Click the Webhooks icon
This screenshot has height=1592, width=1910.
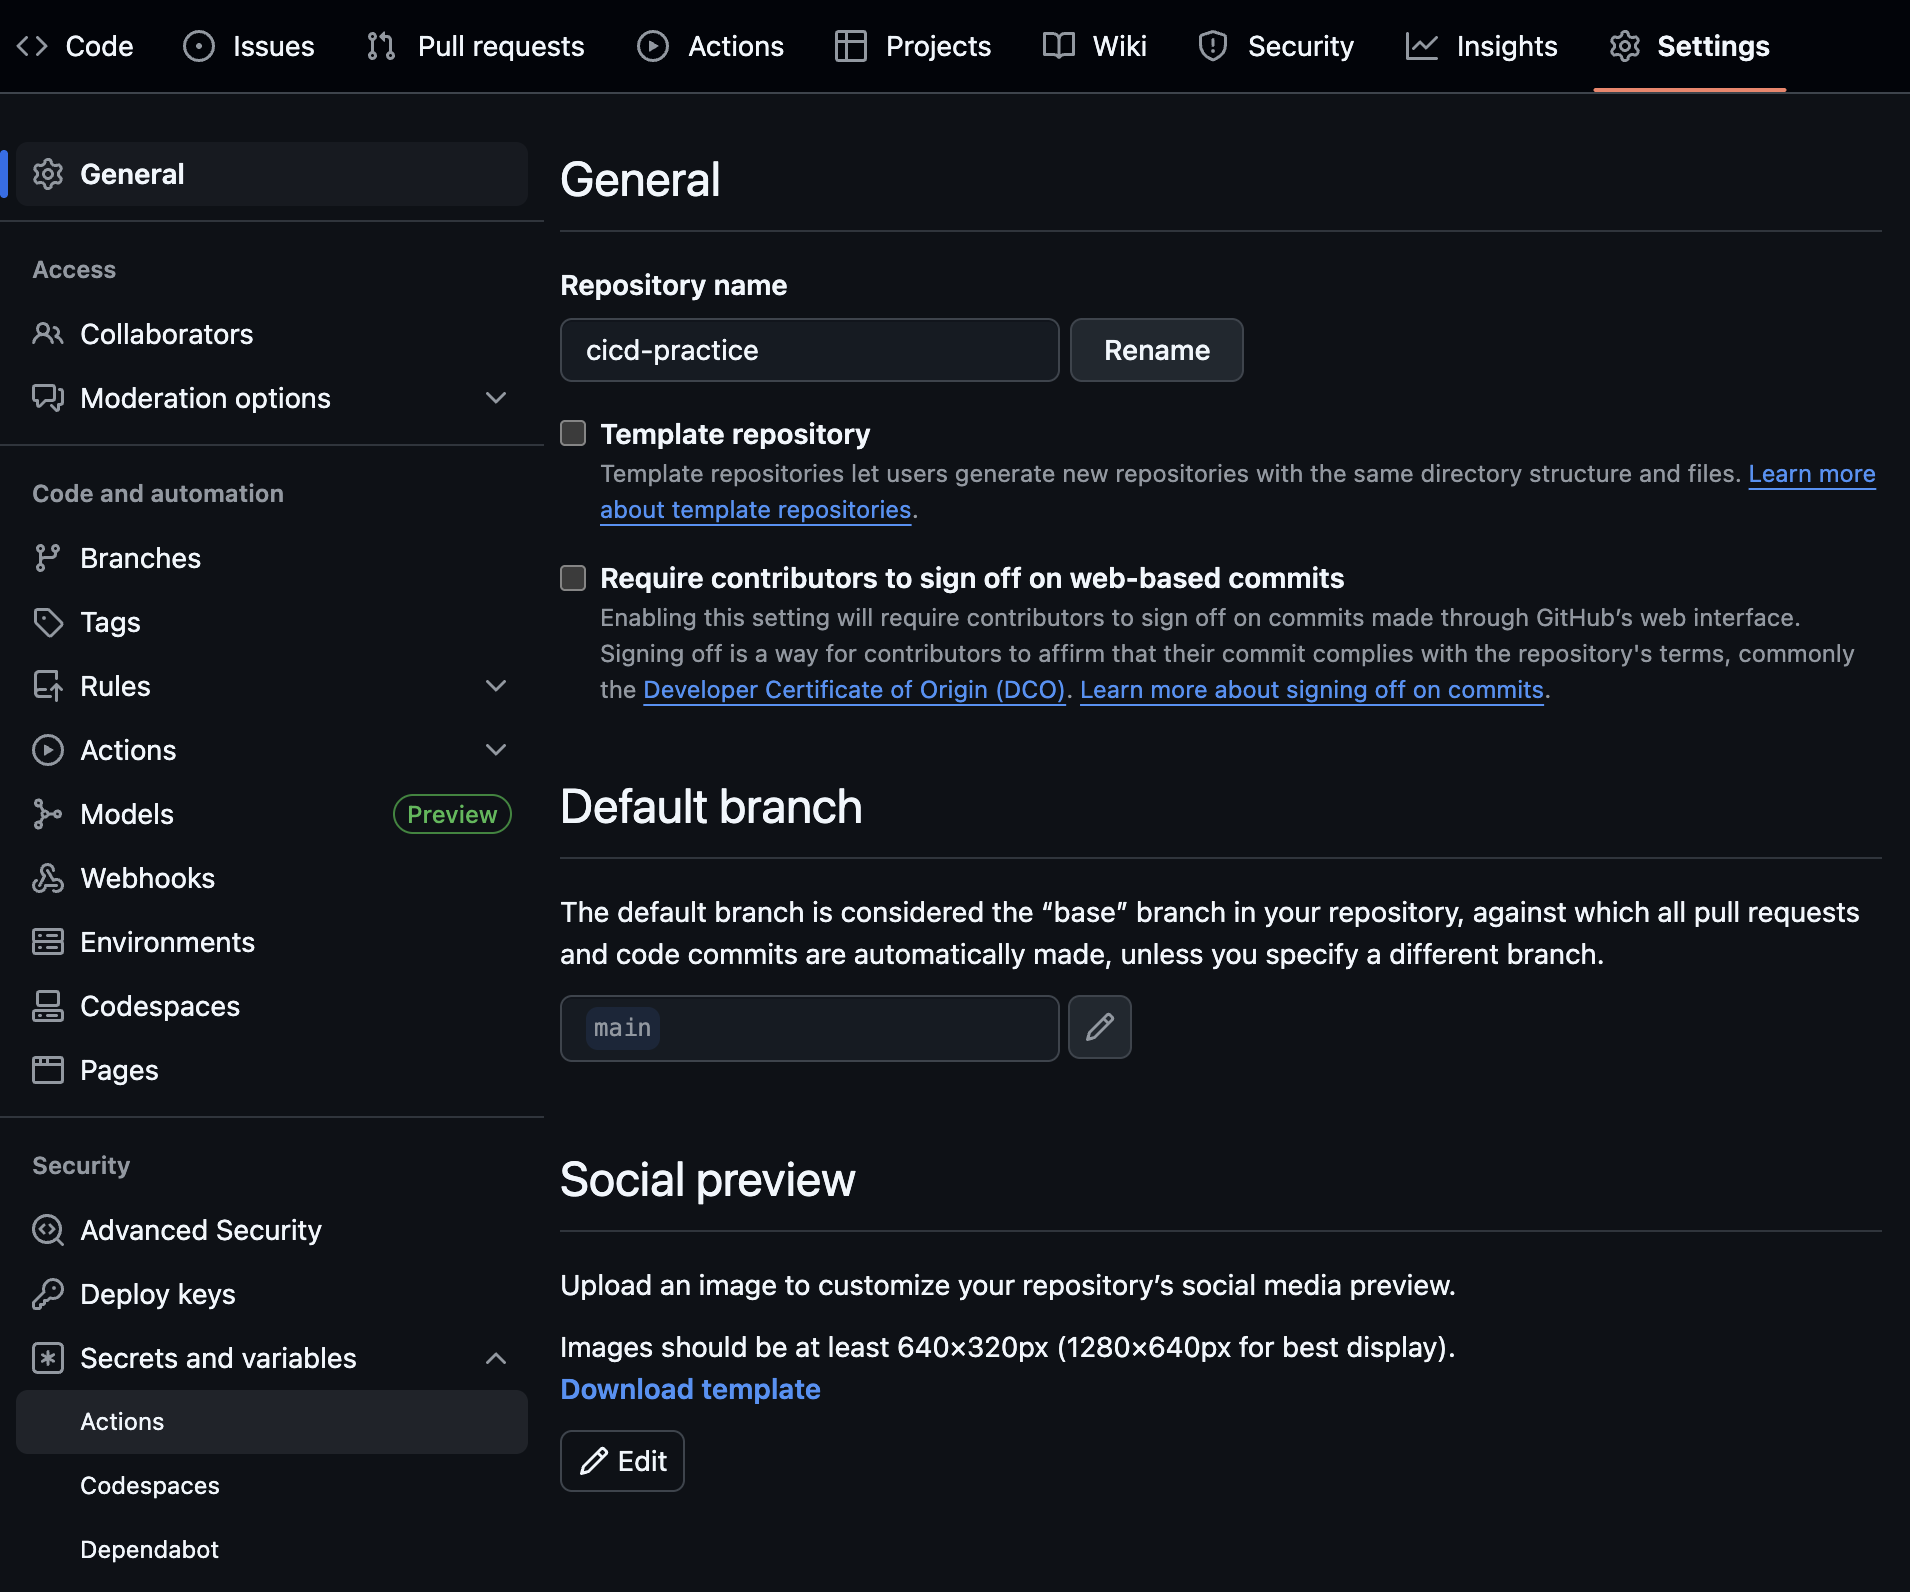[x=48, y=878]
